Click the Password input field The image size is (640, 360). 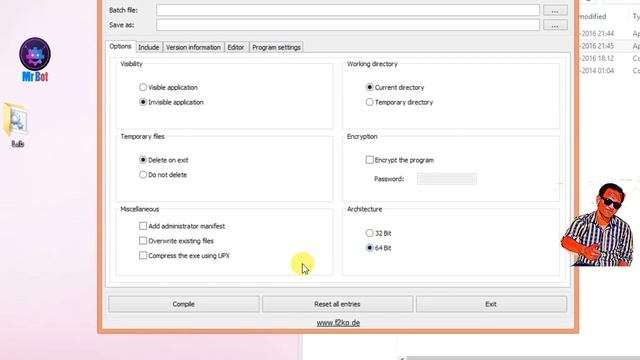tap(447, 179)
